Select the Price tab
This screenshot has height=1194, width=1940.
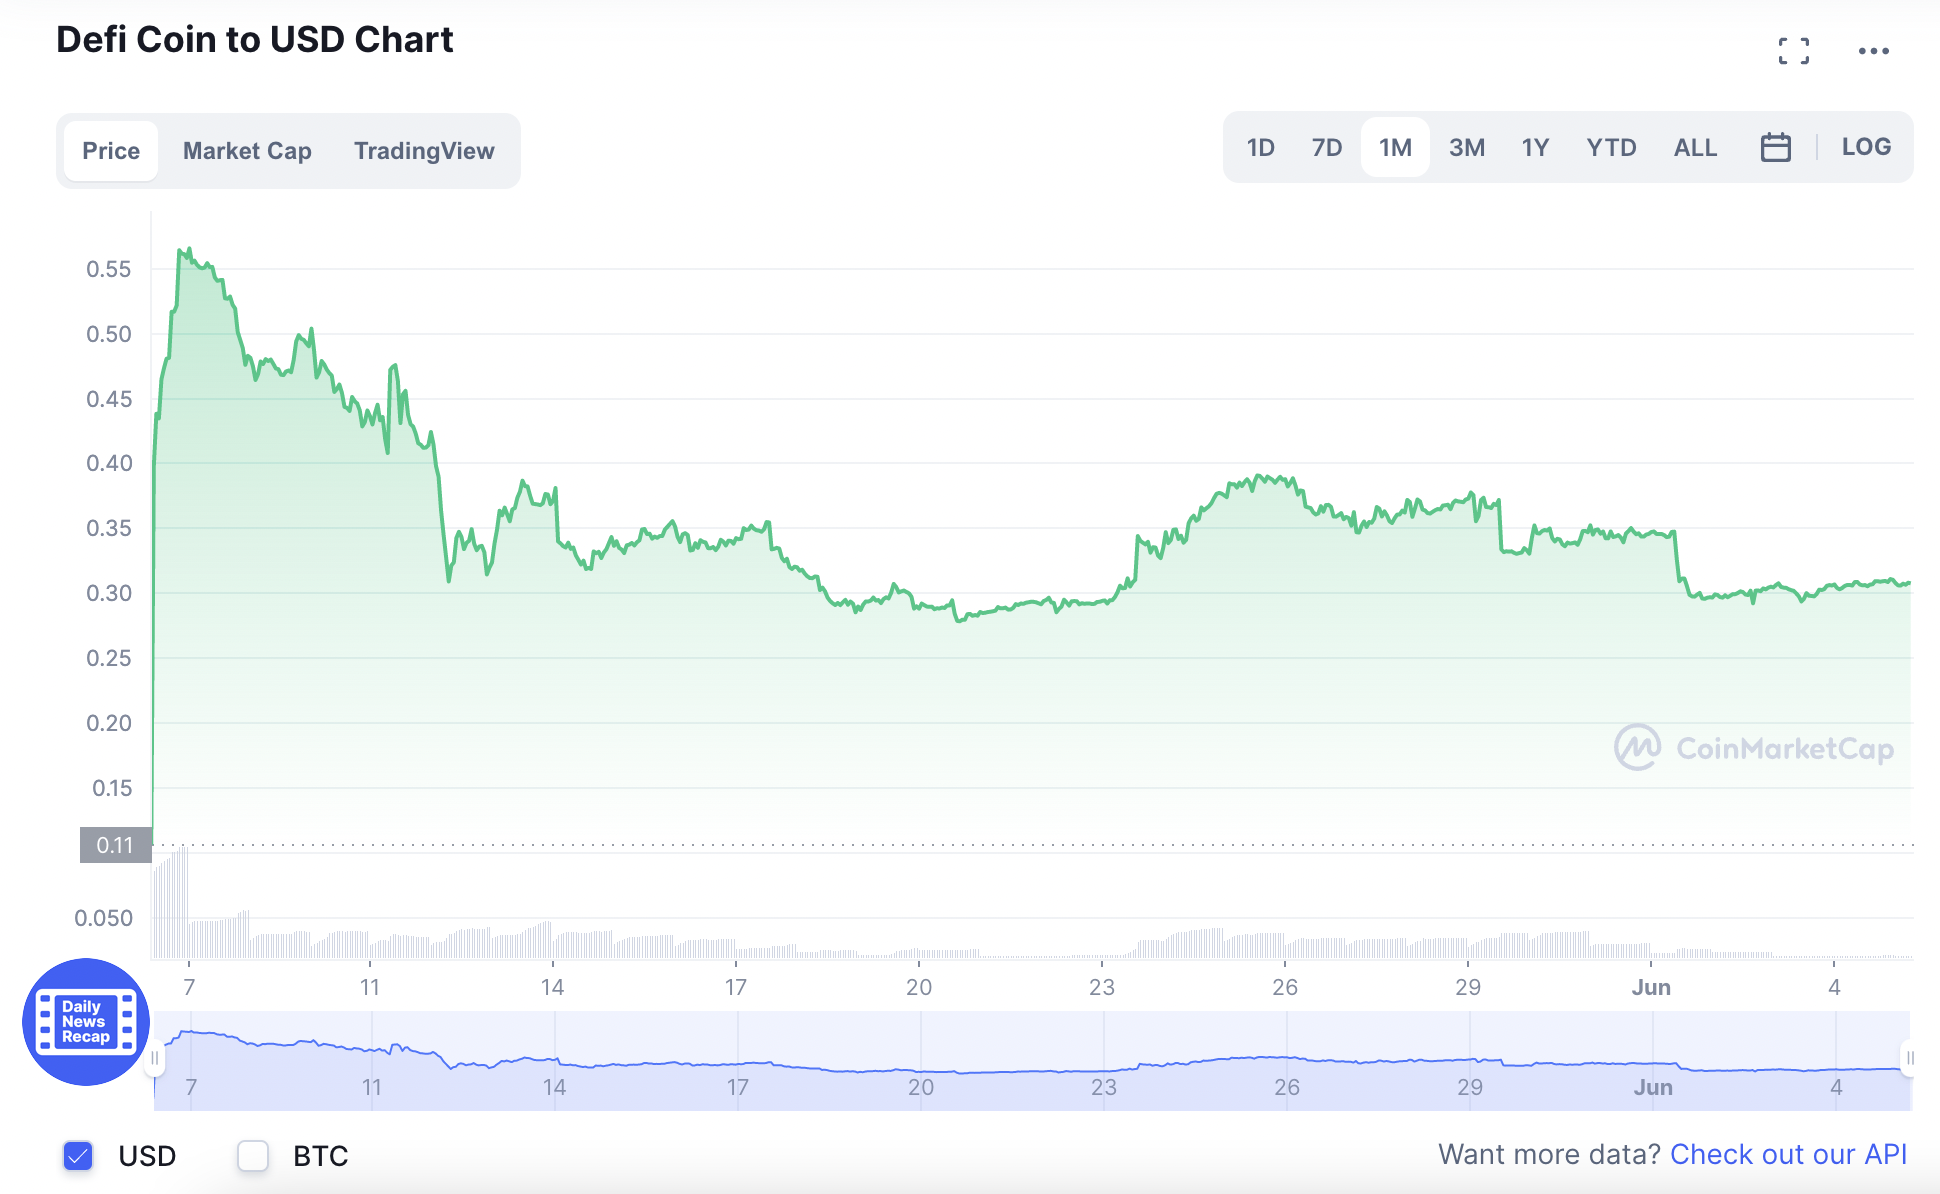(110, 150)
